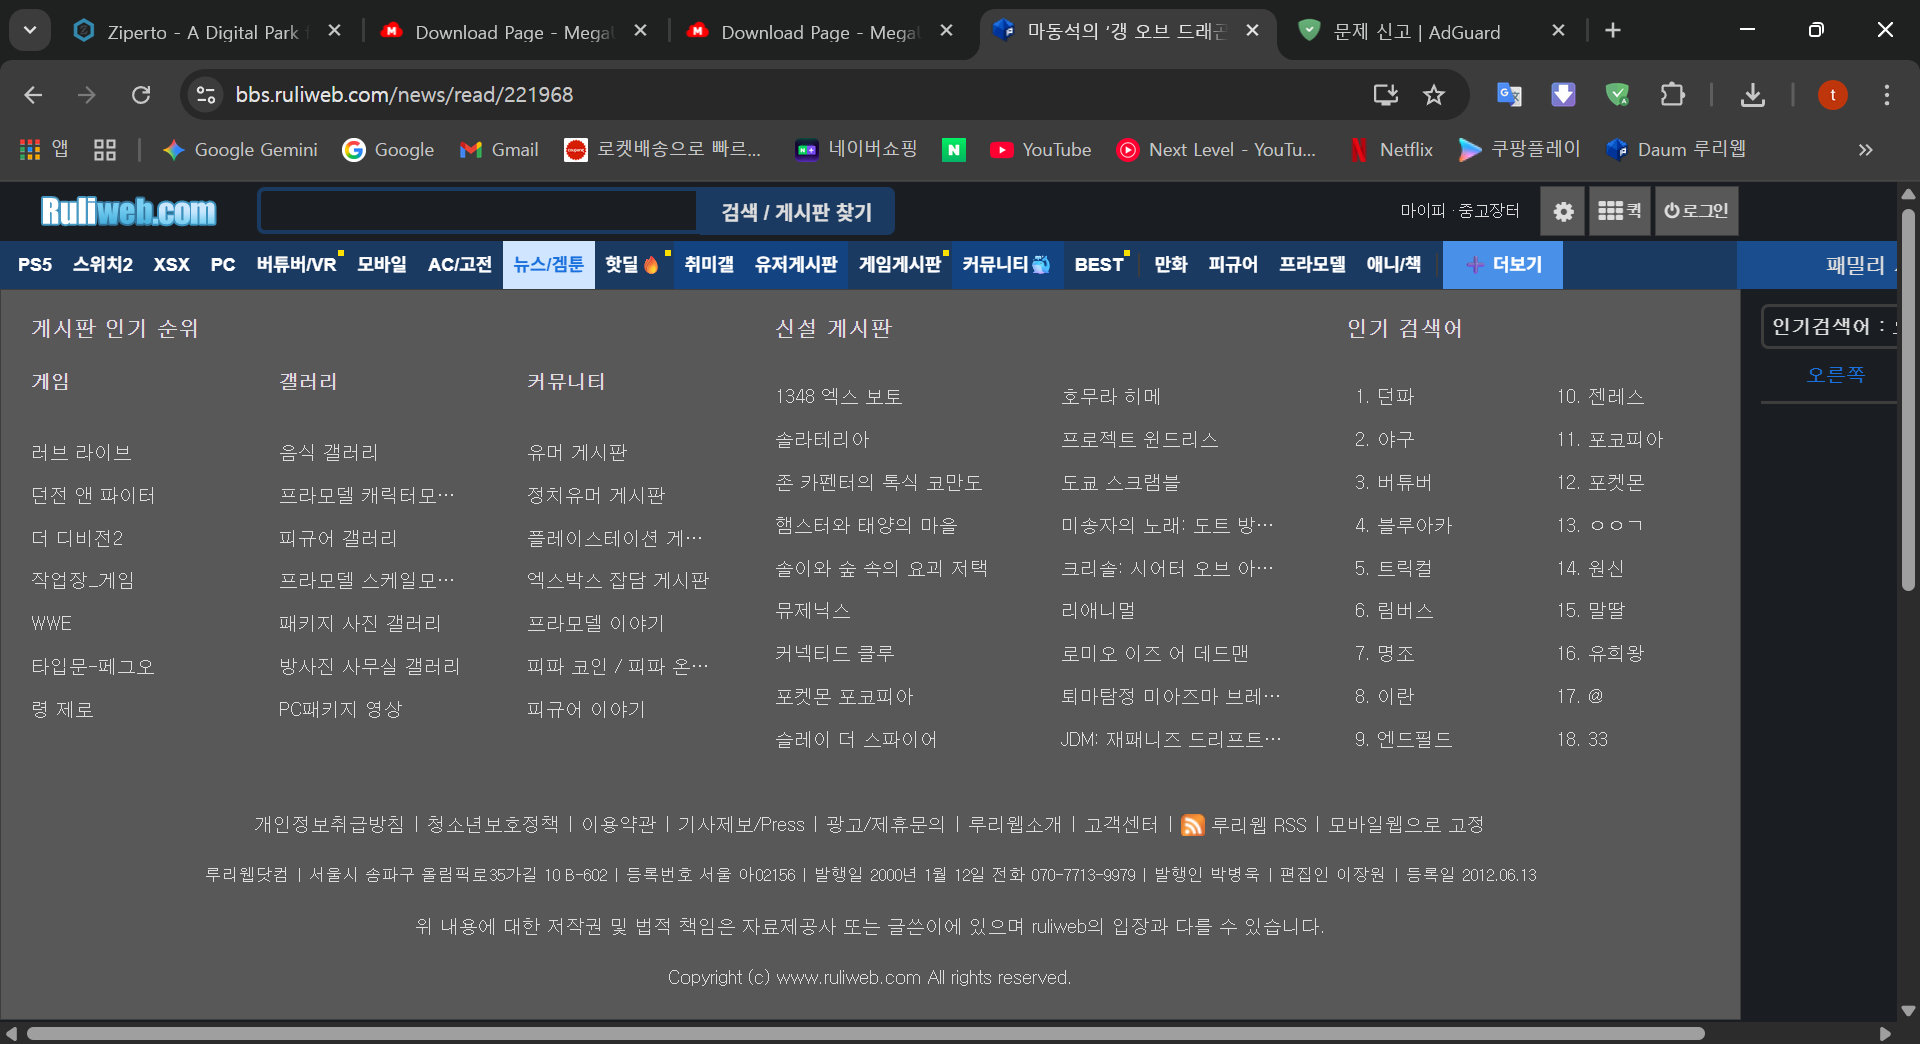Open the Google Translate extension icon
Viewport: 1920px width, 1044px height.
(x=1509, y=95)
